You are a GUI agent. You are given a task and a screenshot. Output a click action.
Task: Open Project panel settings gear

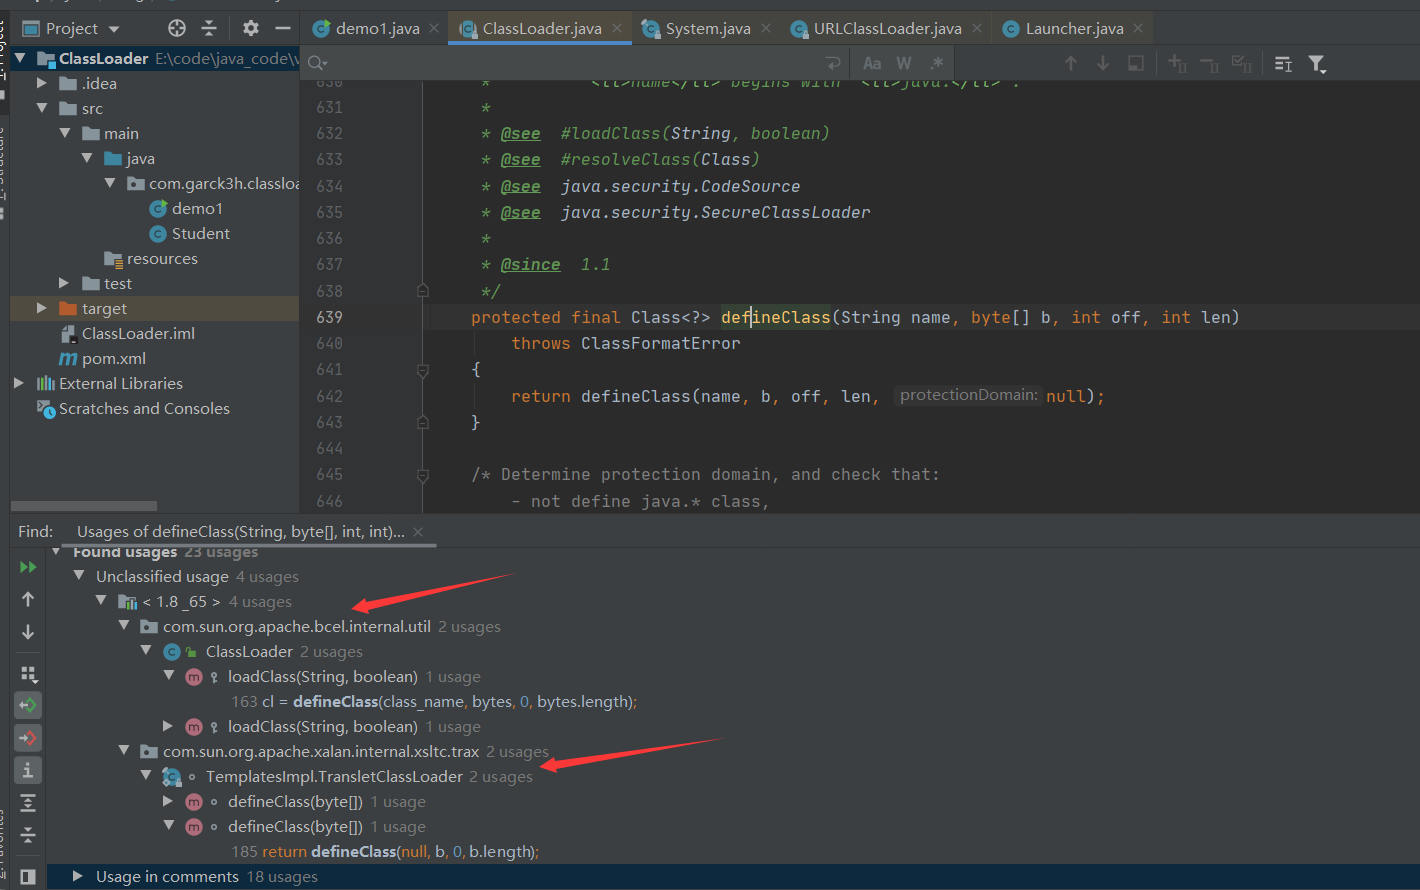coord(251,28)
